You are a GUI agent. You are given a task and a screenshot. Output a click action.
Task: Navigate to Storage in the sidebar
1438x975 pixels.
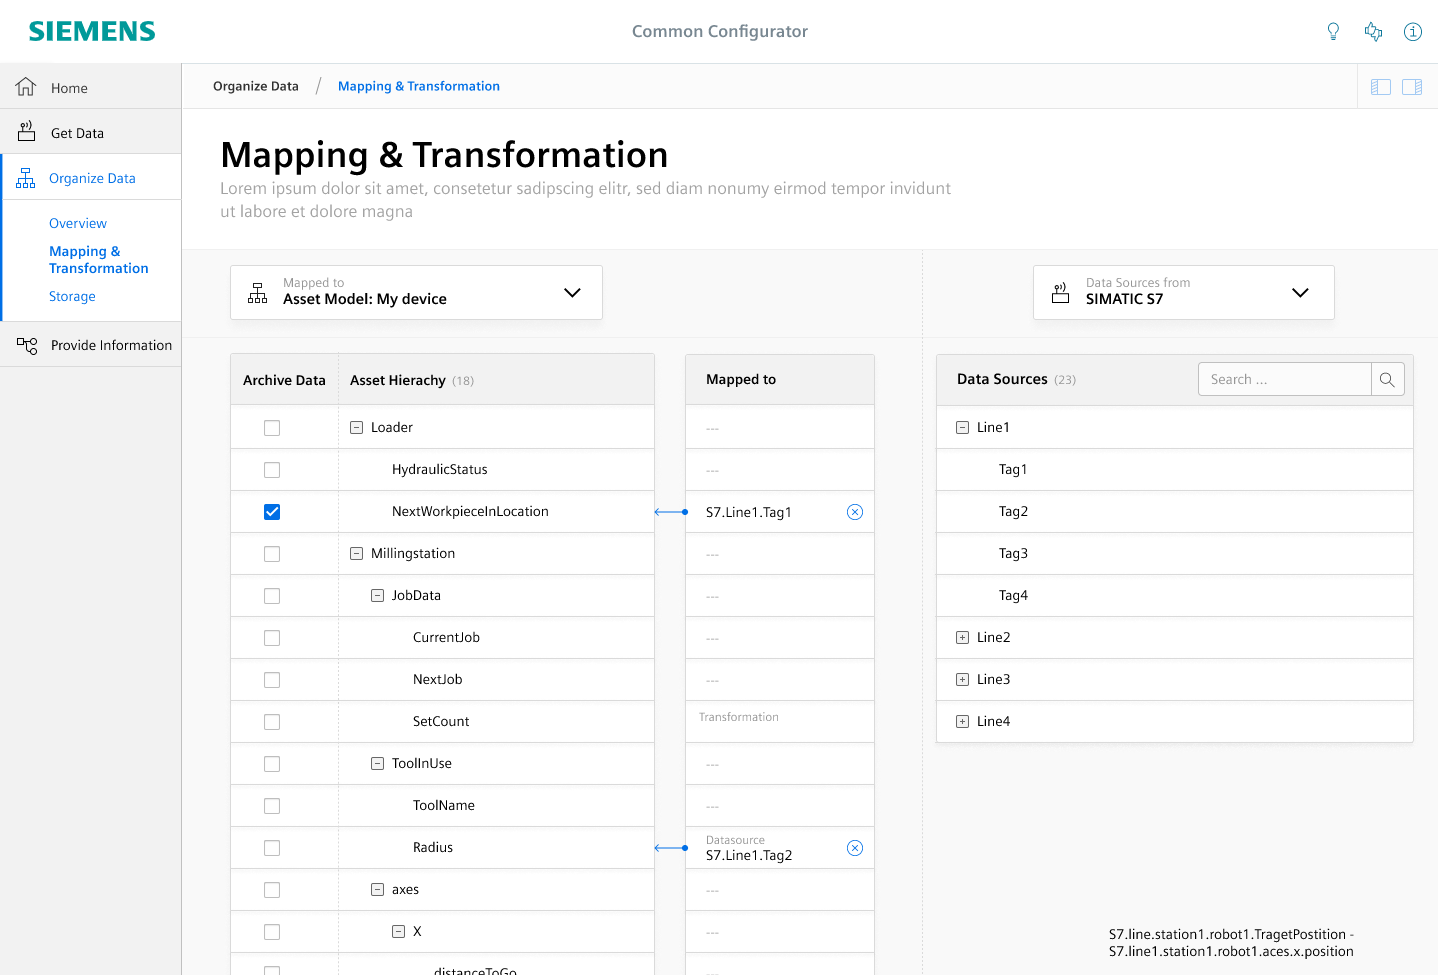[72, 296]
